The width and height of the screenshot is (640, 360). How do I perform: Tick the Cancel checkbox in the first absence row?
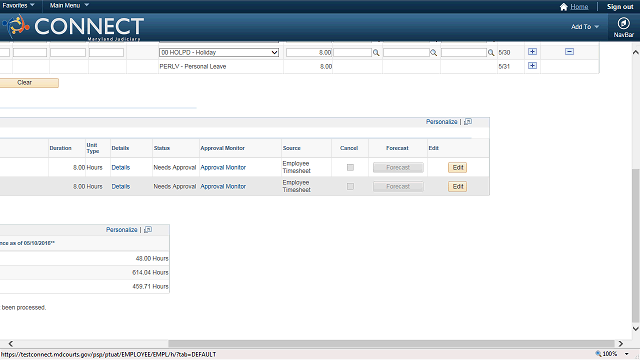(x=350, y=167)
